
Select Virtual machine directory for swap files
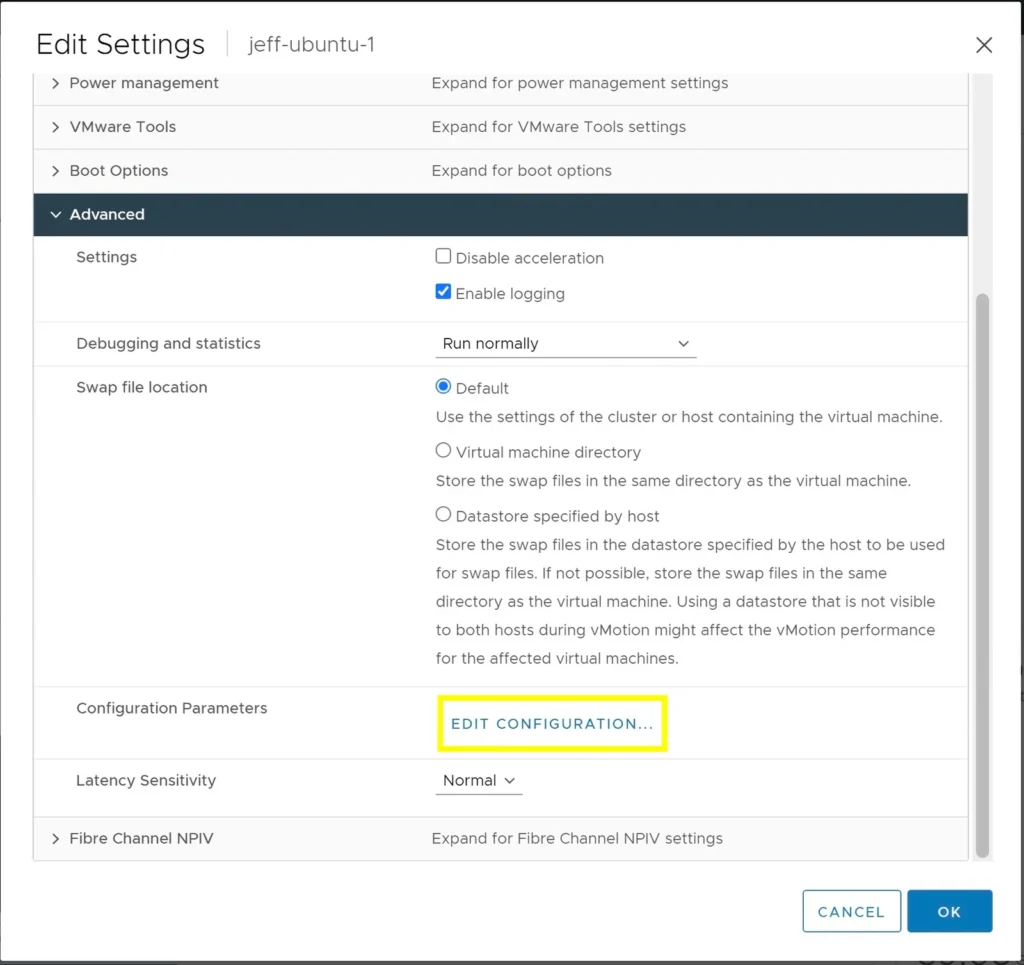click(x=441, y=450)
